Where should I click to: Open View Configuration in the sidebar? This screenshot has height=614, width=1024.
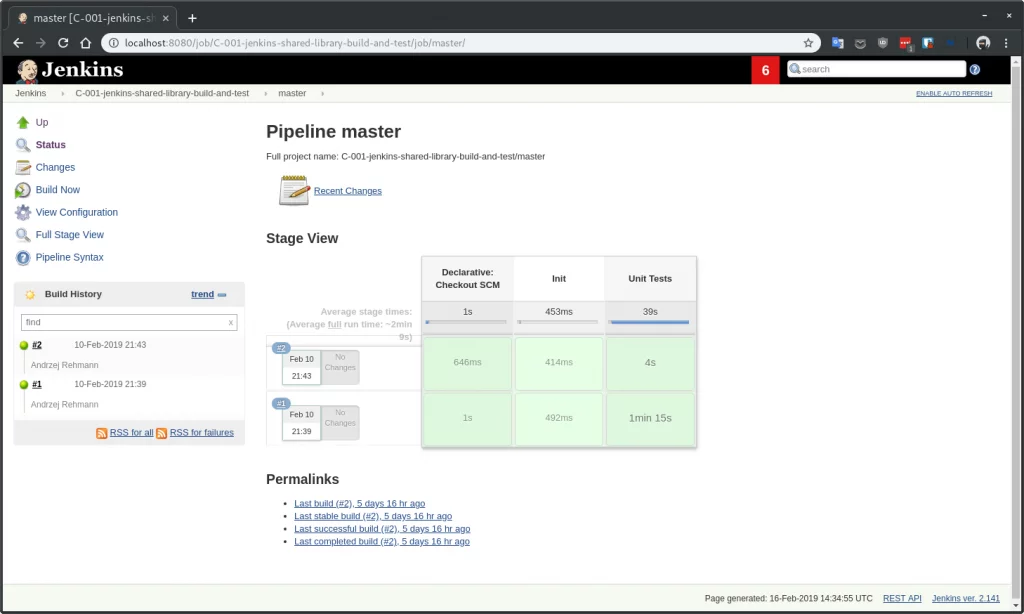click(76, 212)
